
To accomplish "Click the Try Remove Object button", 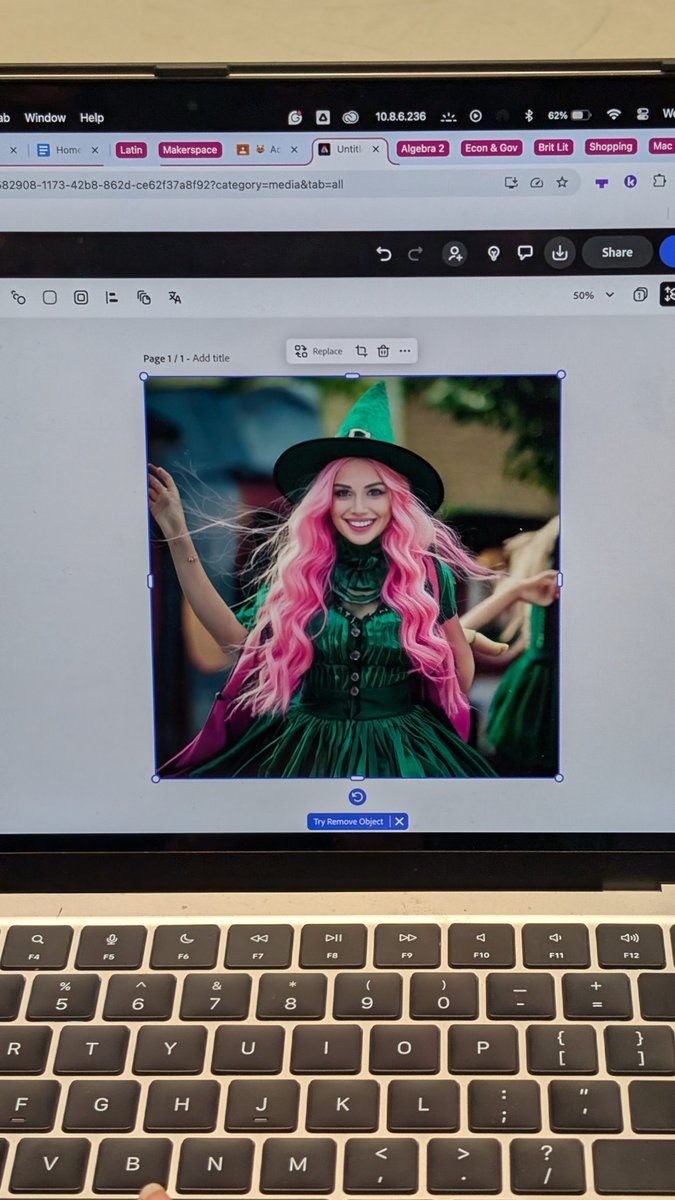I will pos(348,821).
